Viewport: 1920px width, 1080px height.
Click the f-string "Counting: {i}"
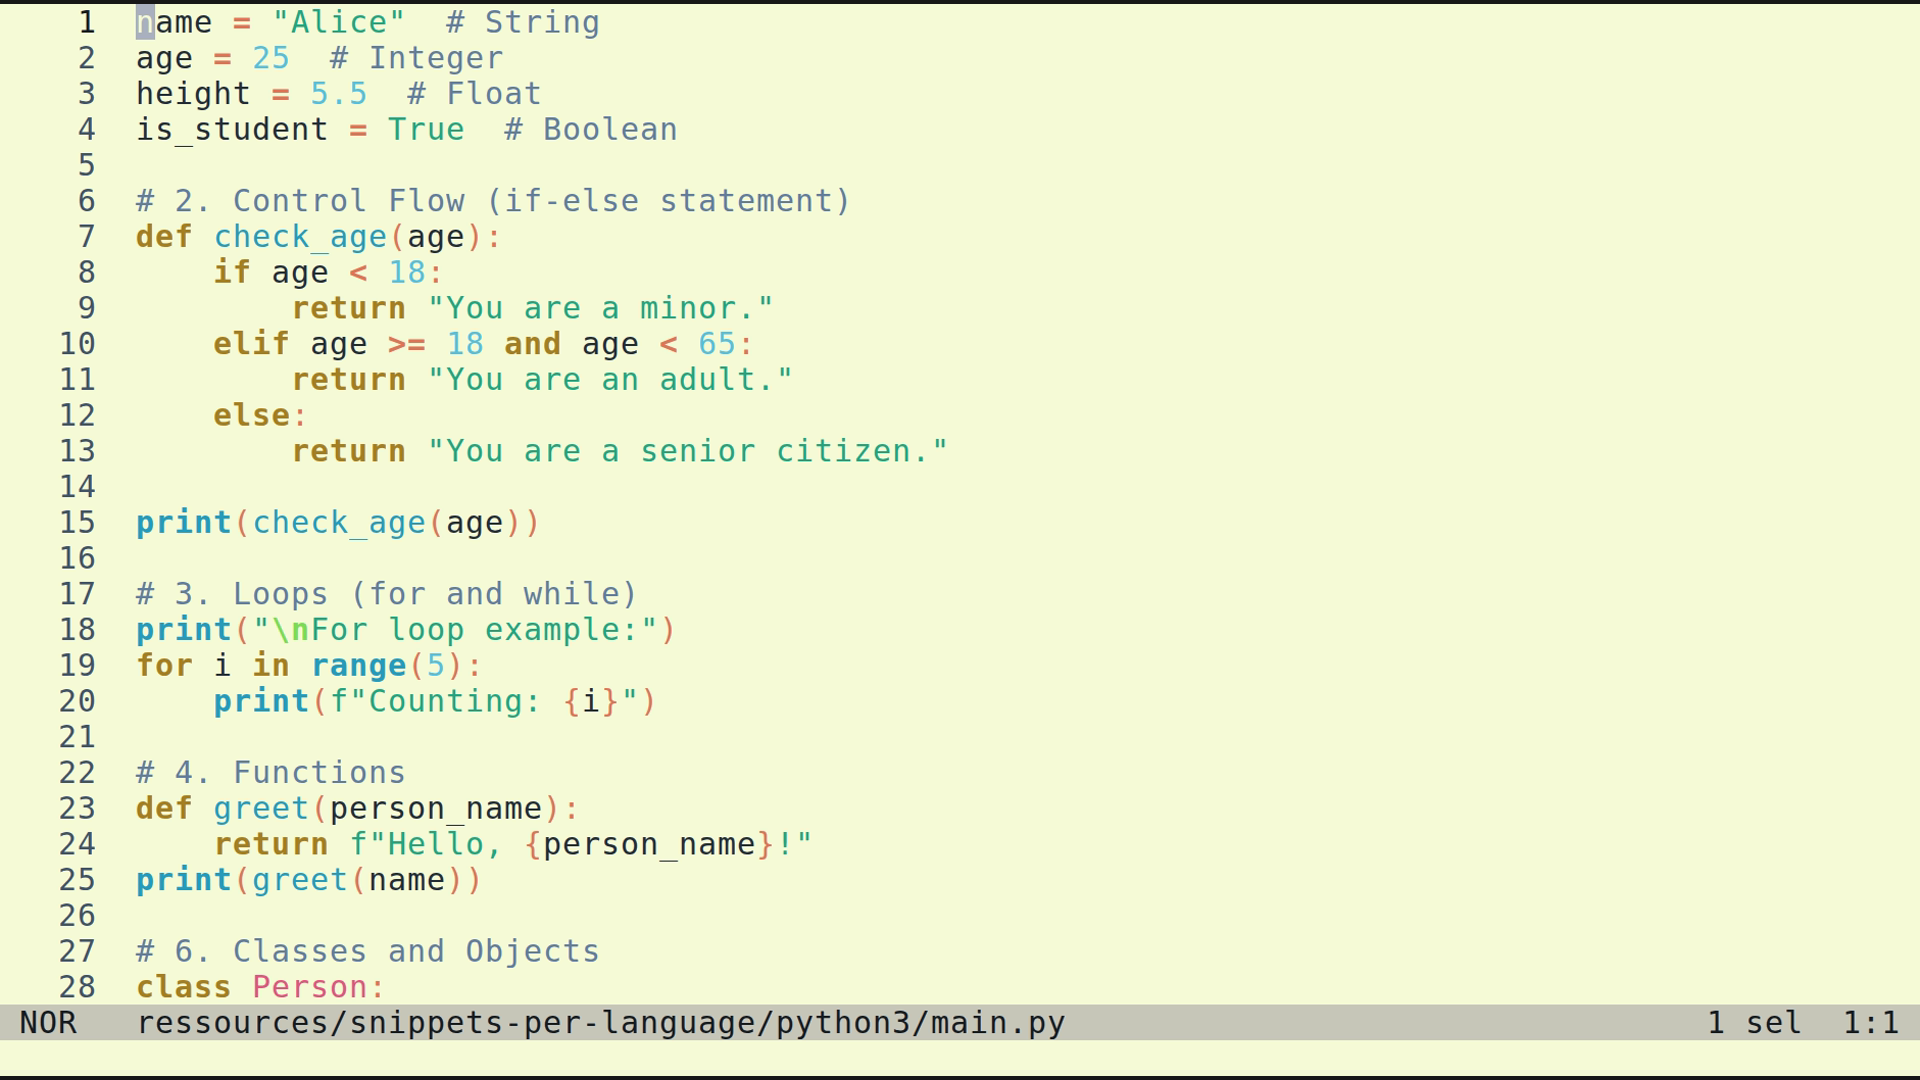point(485,700)
